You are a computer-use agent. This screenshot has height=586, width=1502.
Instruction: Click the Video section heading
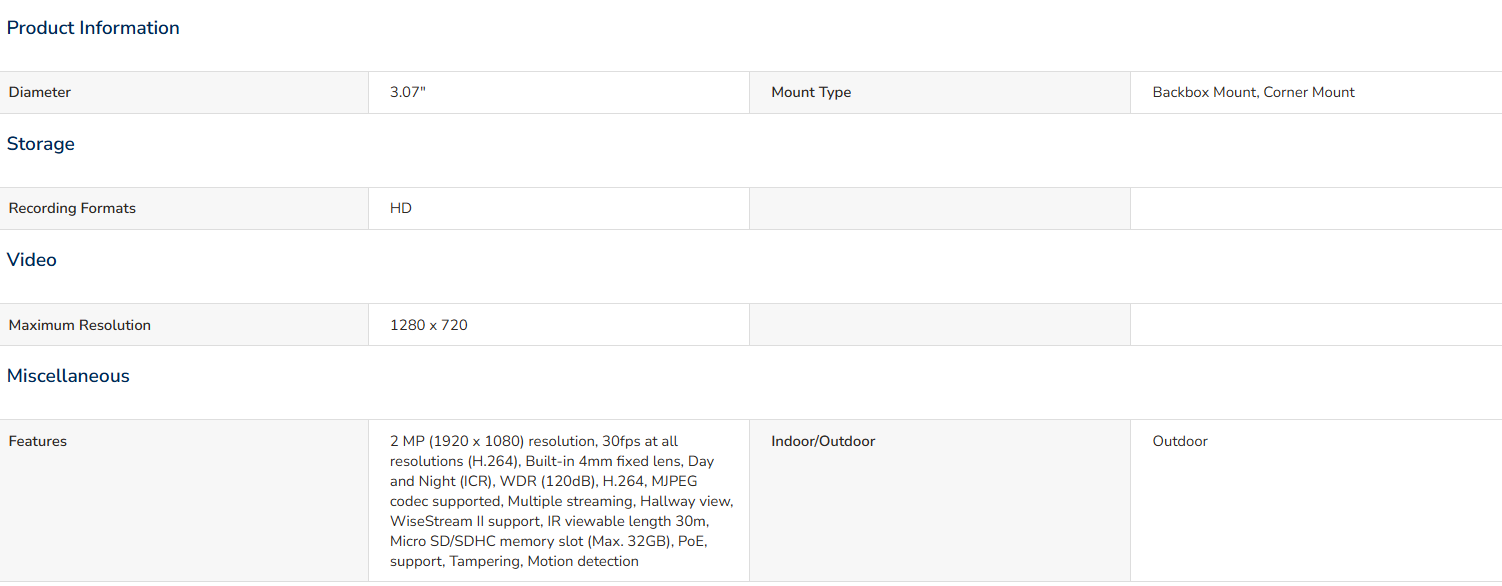tap(32, 260)
